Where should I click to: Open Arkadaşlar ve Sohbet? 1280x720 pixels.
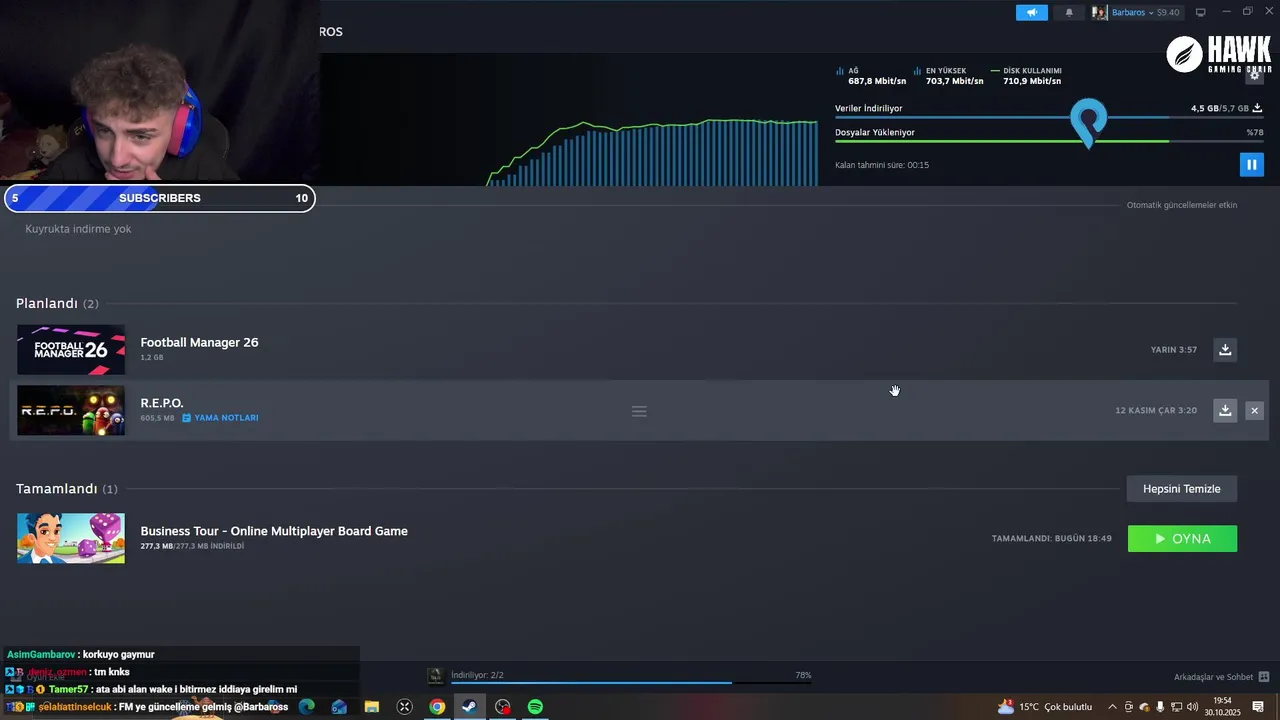tap(1213, 677)
